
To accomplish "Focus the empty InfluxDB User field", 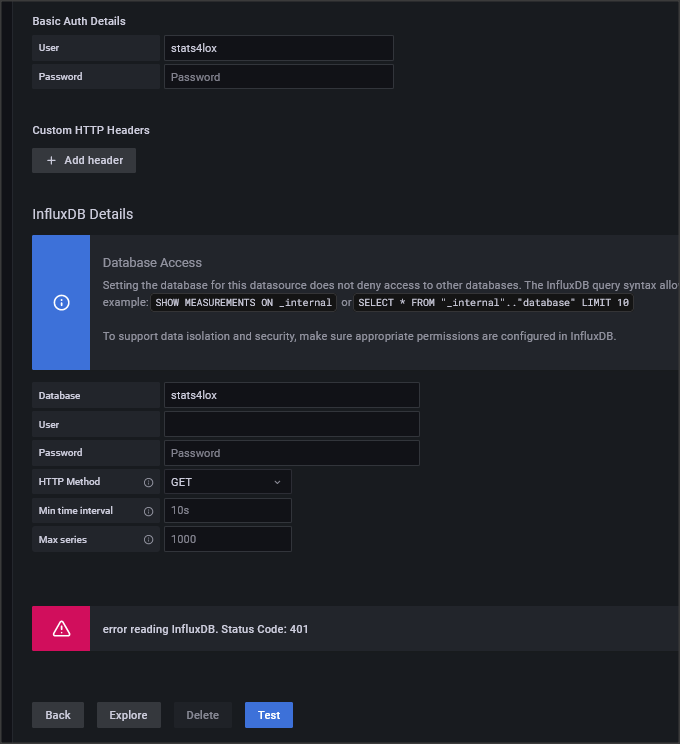I will click(x=292, y=424).
